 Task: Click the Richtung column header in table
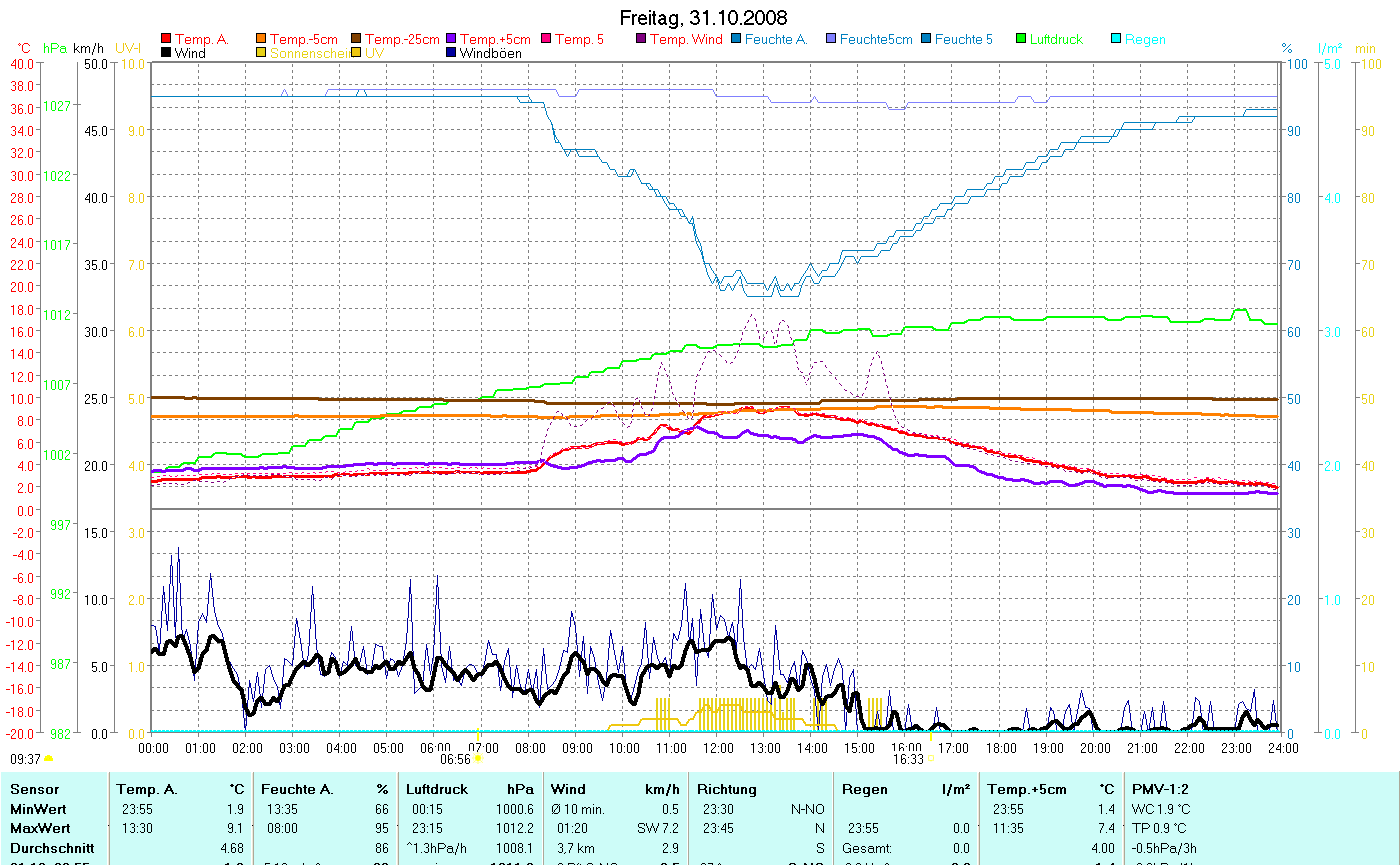pyautogui.click(x=726, y=789)
